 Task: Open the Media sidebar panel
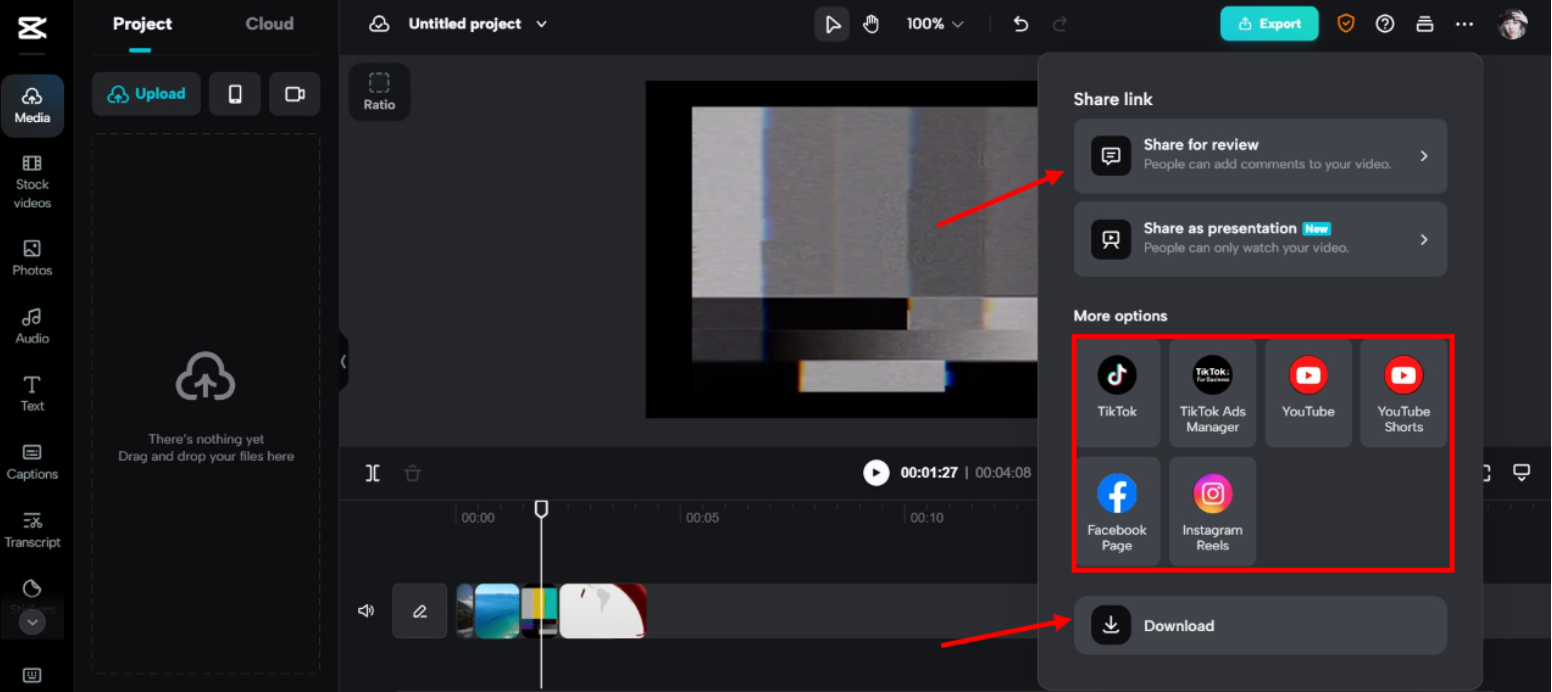pos(32,105)
